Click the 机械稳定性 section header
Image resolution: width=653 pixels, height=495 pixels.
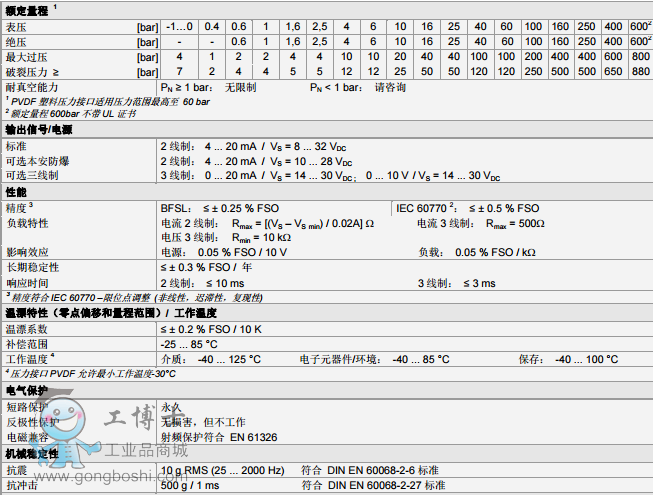pos(32,454)
